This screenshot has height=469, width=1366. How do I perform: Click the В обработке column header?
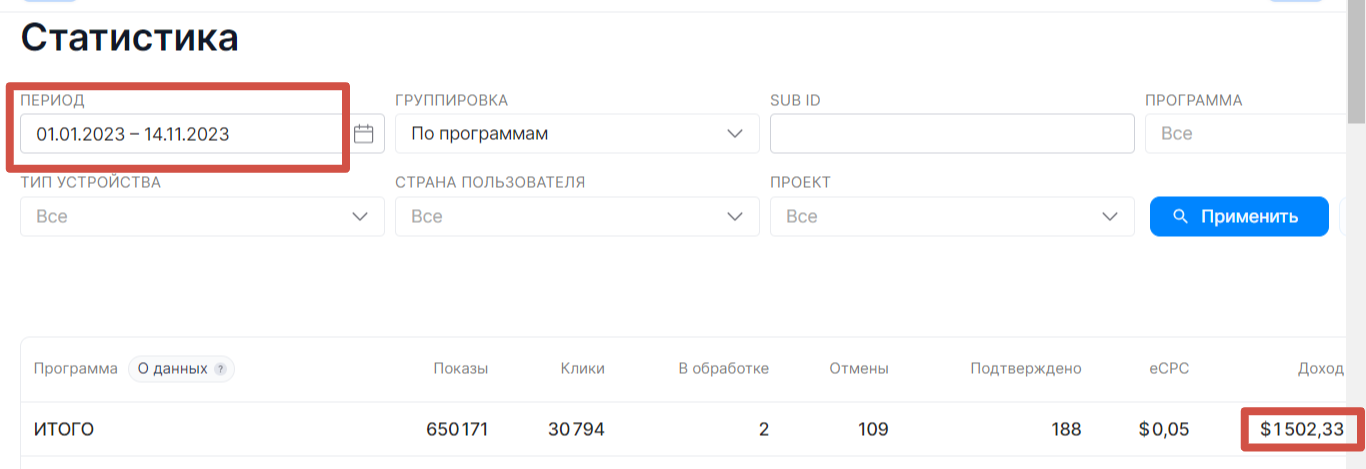point(723,369)
